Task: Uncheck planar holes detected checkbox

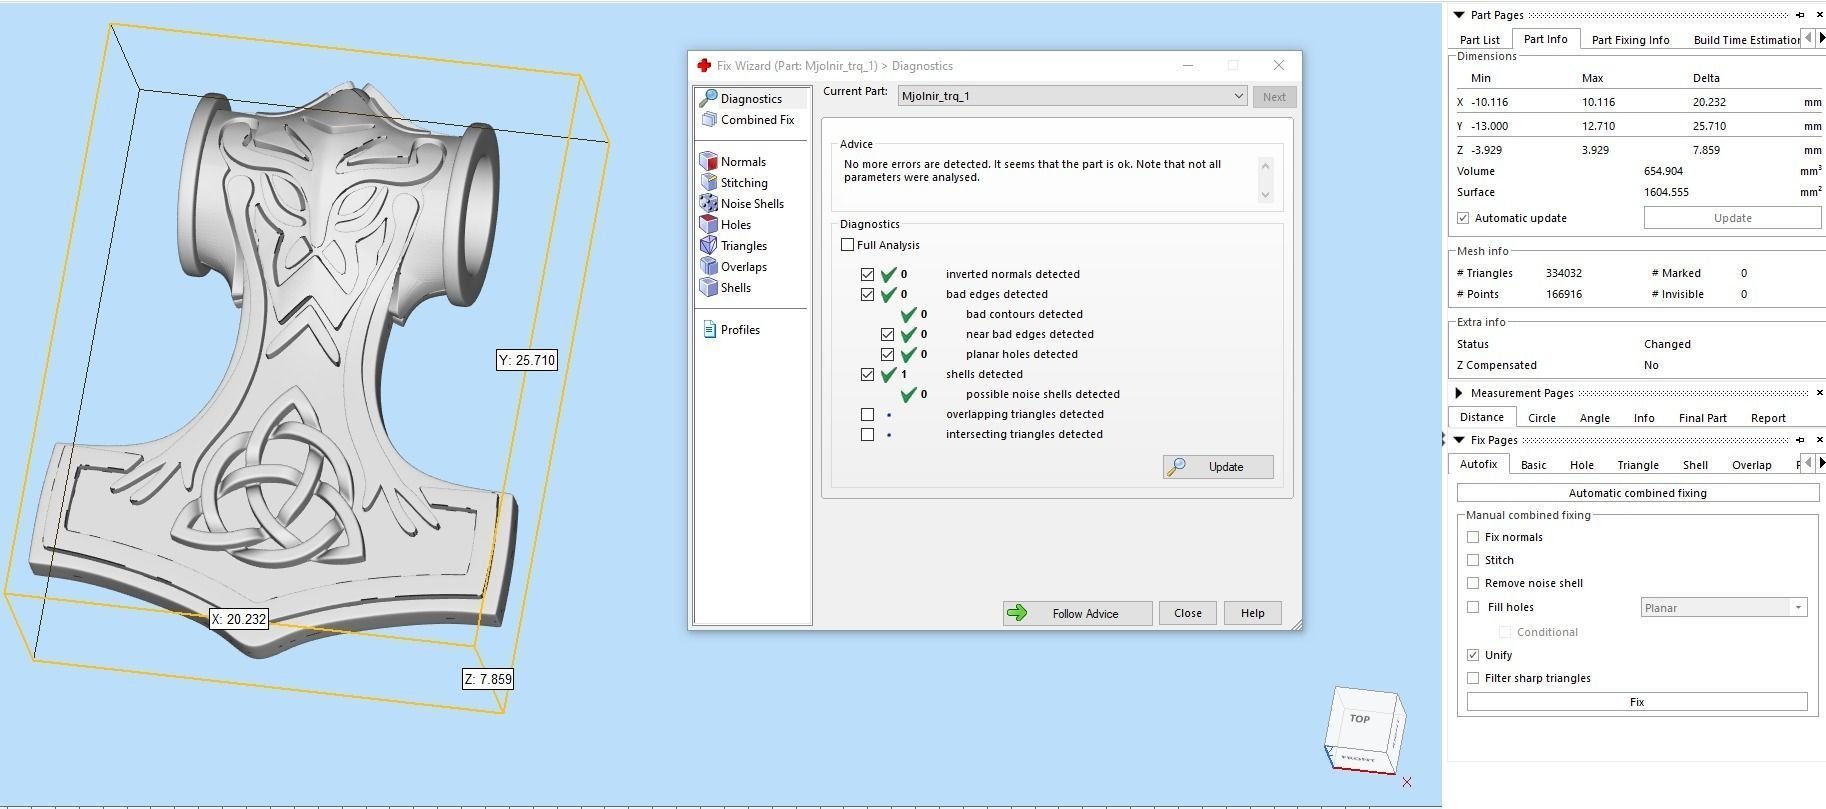Action: point(887,354)
